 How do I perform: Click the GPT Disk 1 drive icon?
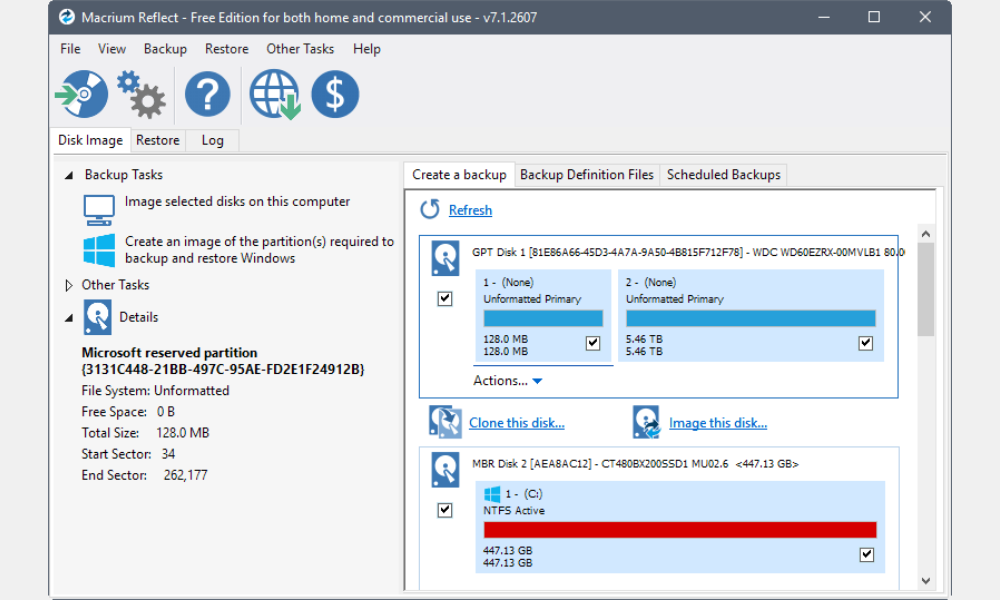[445, 258]
